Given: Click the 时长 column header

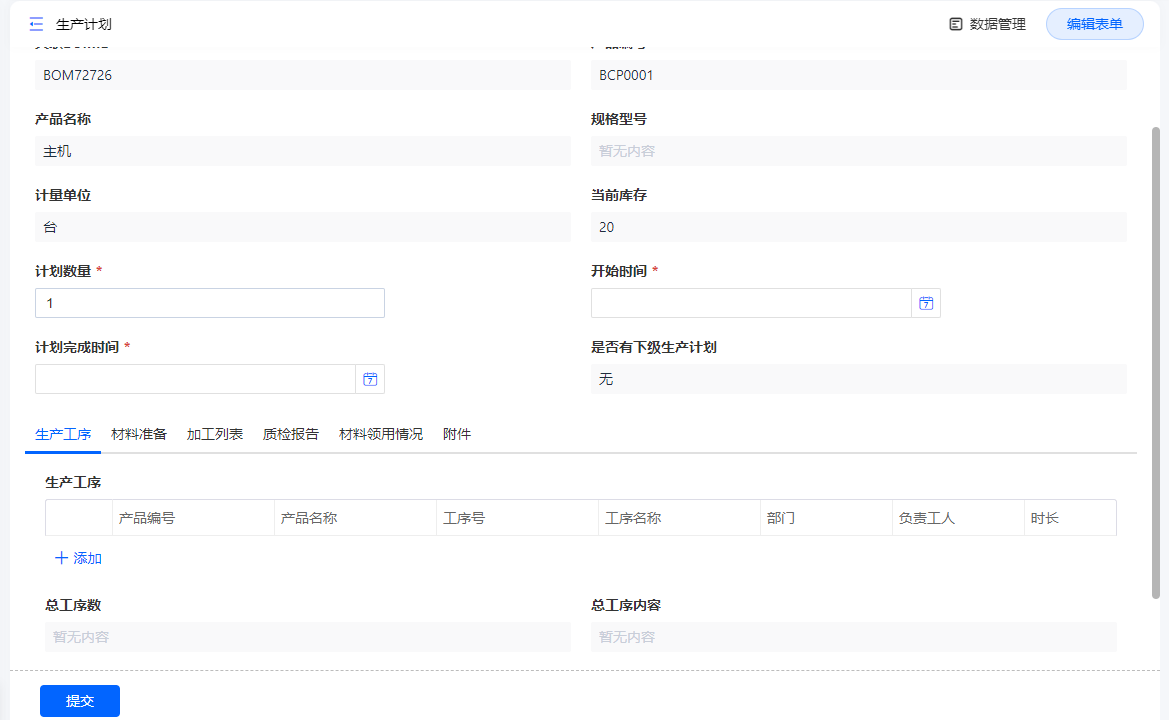Looking at the screenshot, I should (x=1070, y=518).
